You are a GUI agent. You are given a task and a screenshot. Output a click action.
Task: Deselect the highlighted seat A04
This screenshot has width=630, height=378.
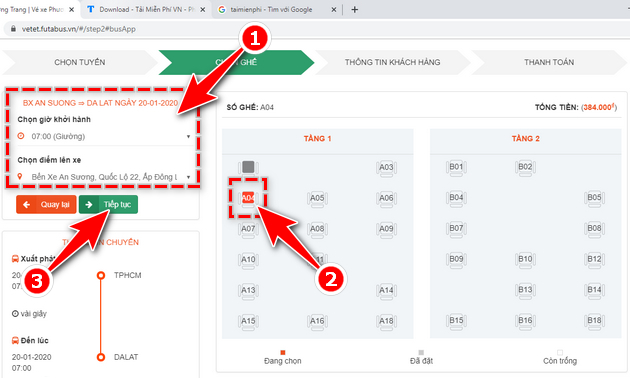(x=248, y=198)
